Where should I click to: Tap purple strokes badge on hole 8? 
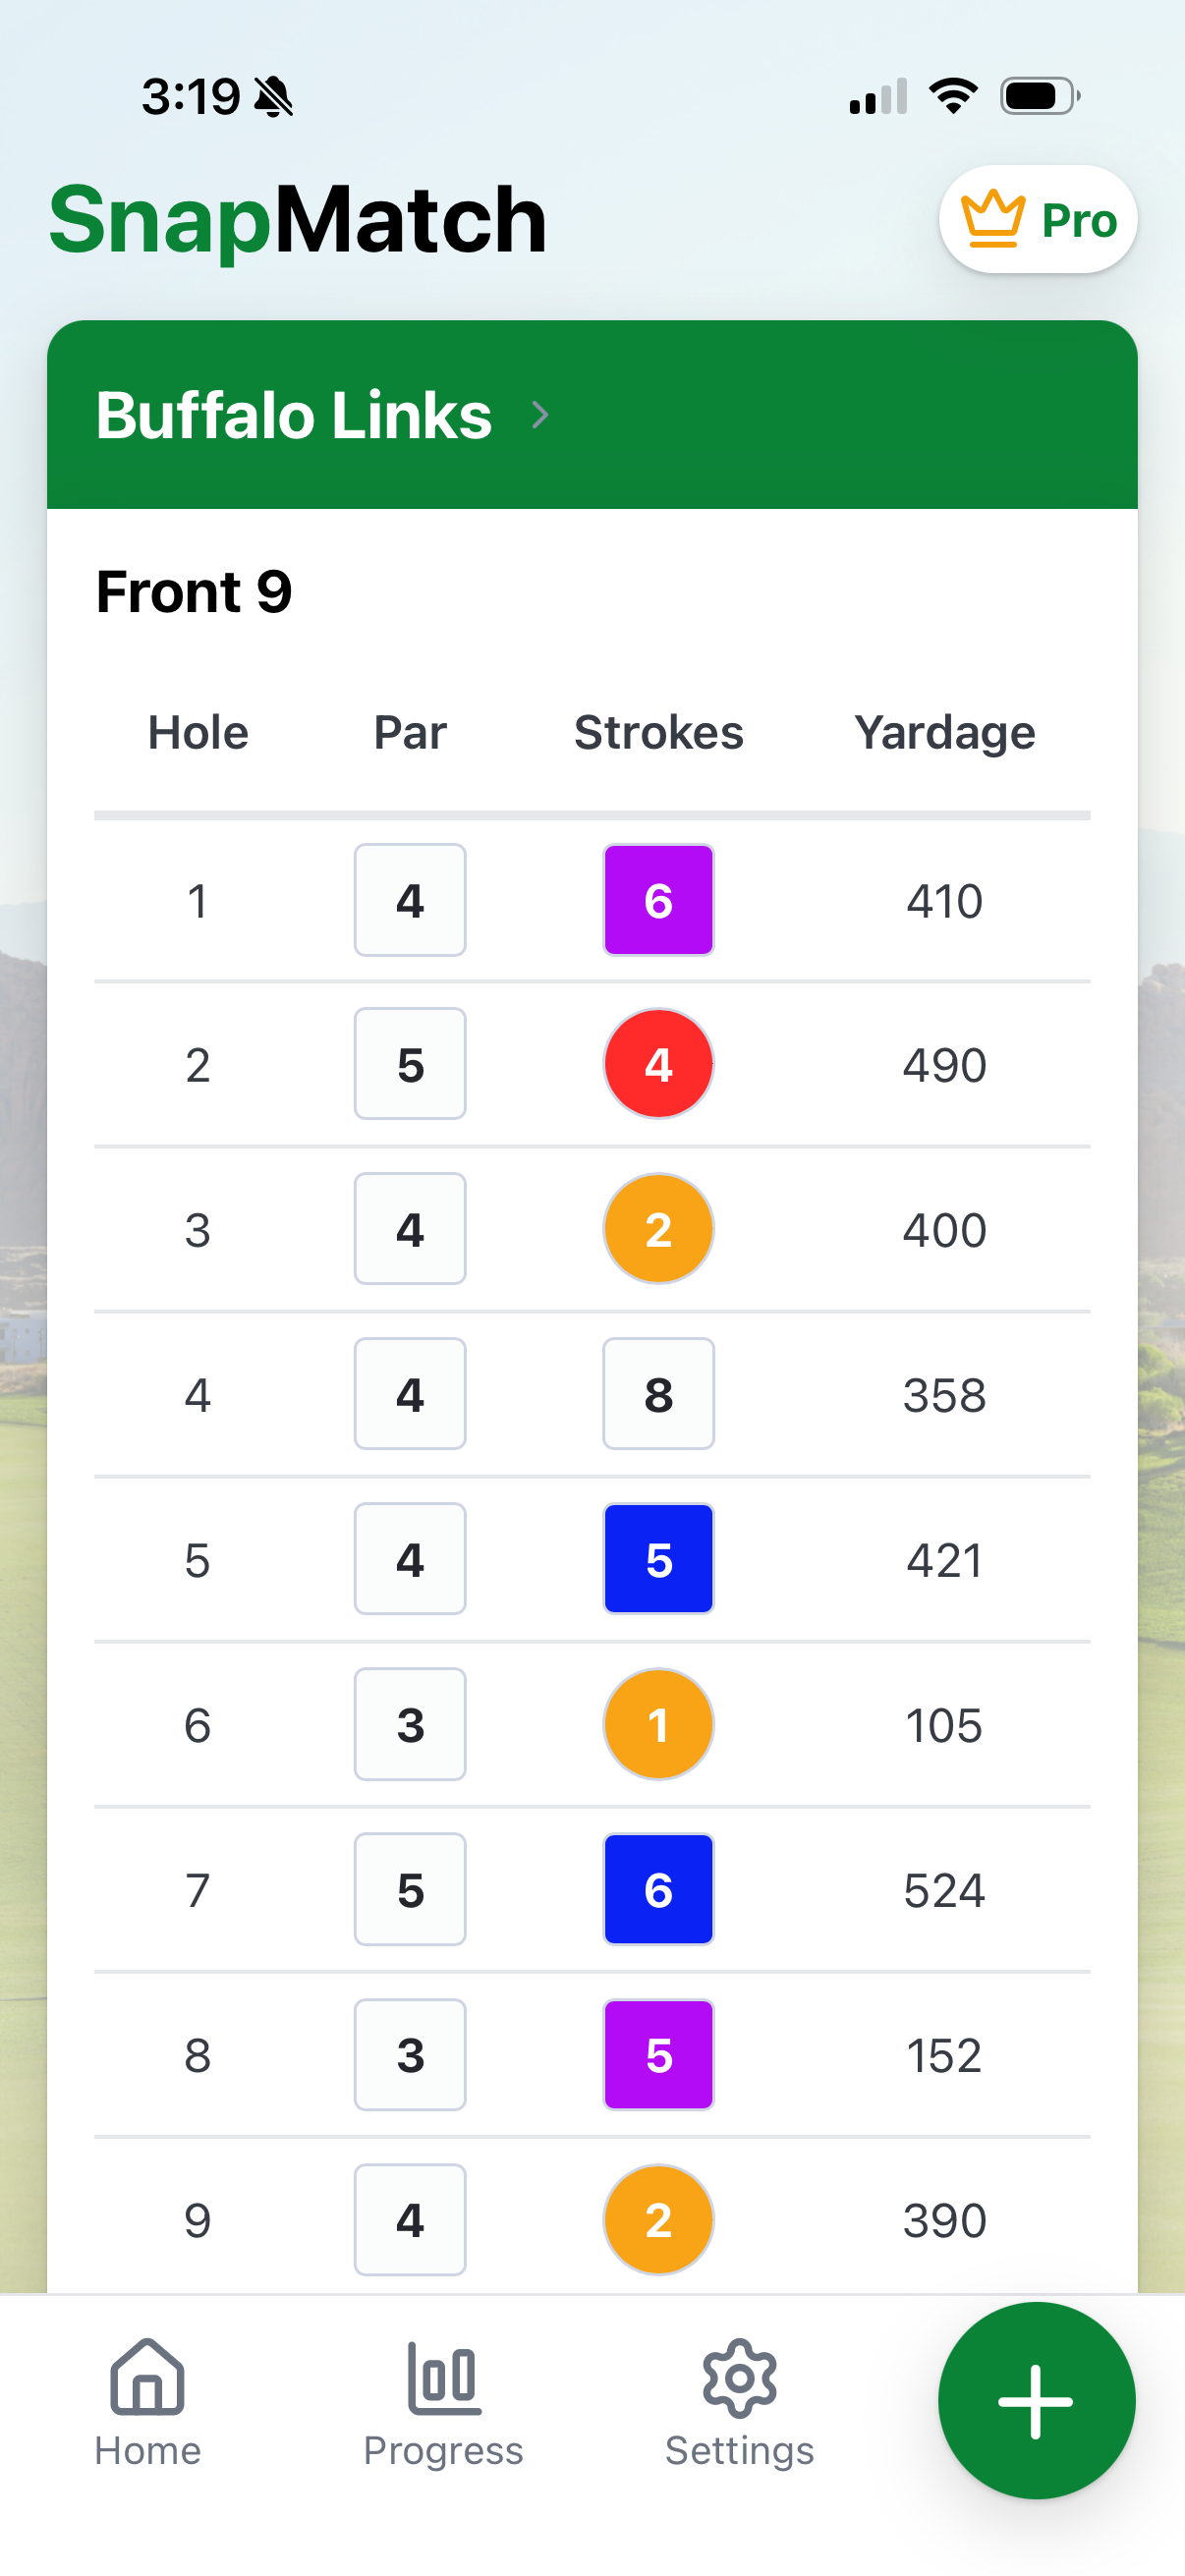658,2054
